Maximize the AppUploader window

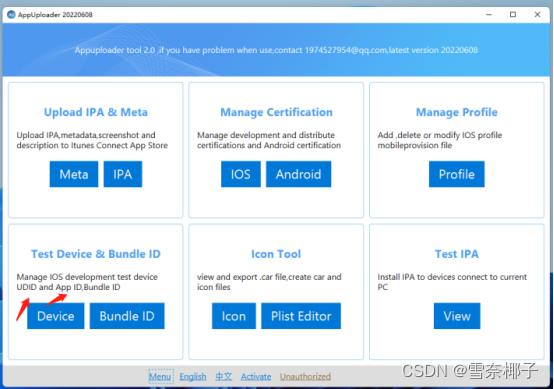coord(513,14)
